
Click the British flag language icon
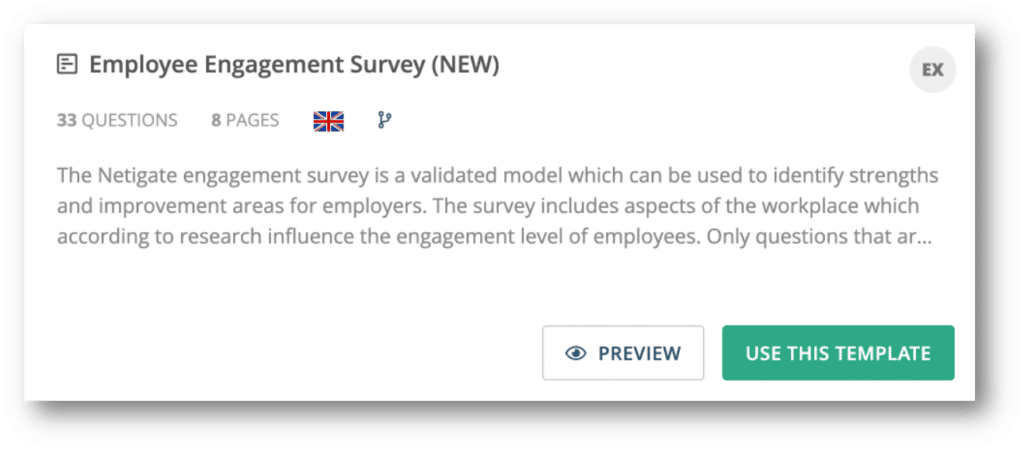pos(328,121)
